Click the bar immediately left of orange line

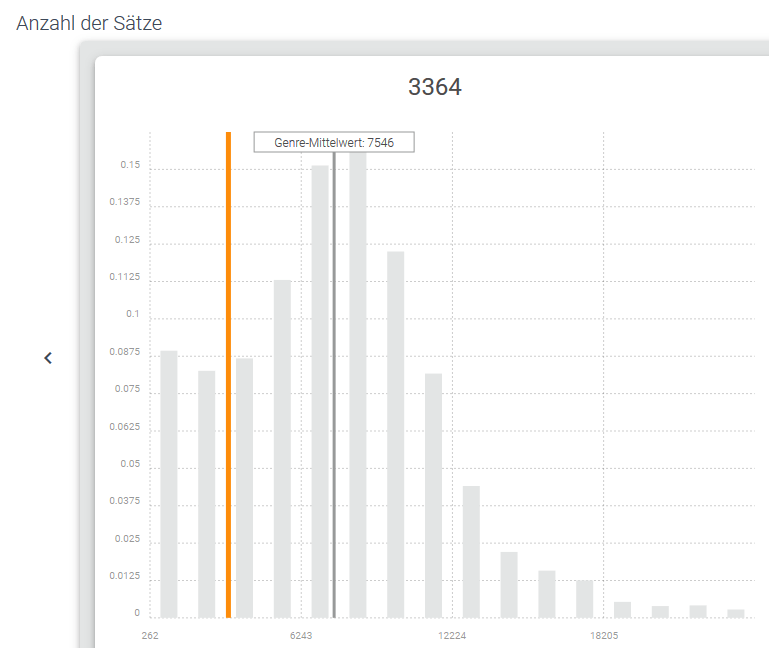[x=207, y=494]
